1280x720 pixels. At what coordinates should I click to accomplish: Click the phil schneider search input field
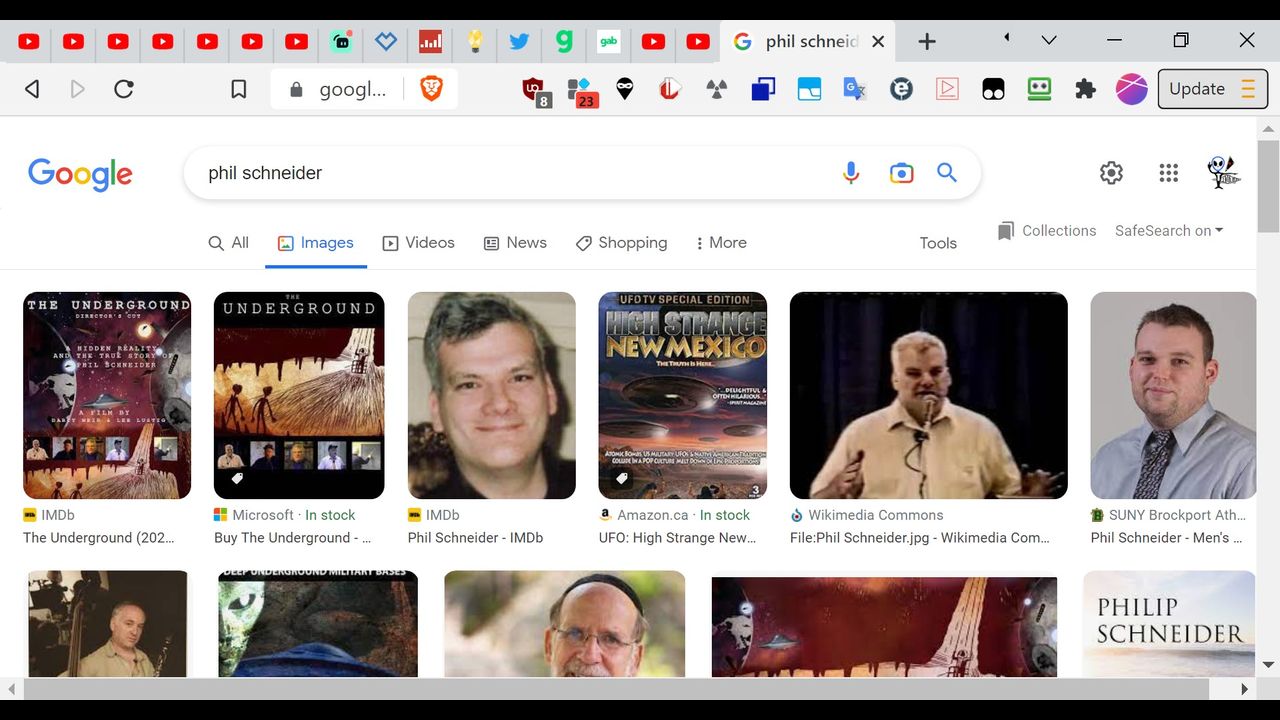click(x=500, y=173)
